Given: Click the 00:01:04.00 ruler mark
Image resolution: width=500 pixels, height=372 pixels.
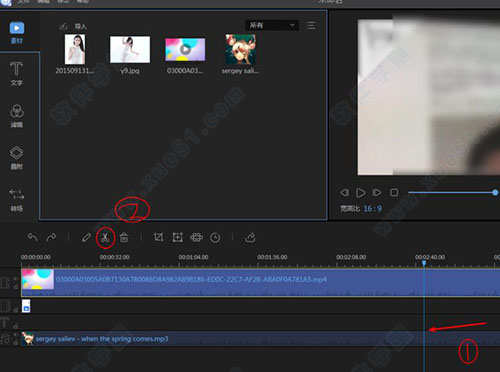Looking at the screenshot, I should 193,257.
